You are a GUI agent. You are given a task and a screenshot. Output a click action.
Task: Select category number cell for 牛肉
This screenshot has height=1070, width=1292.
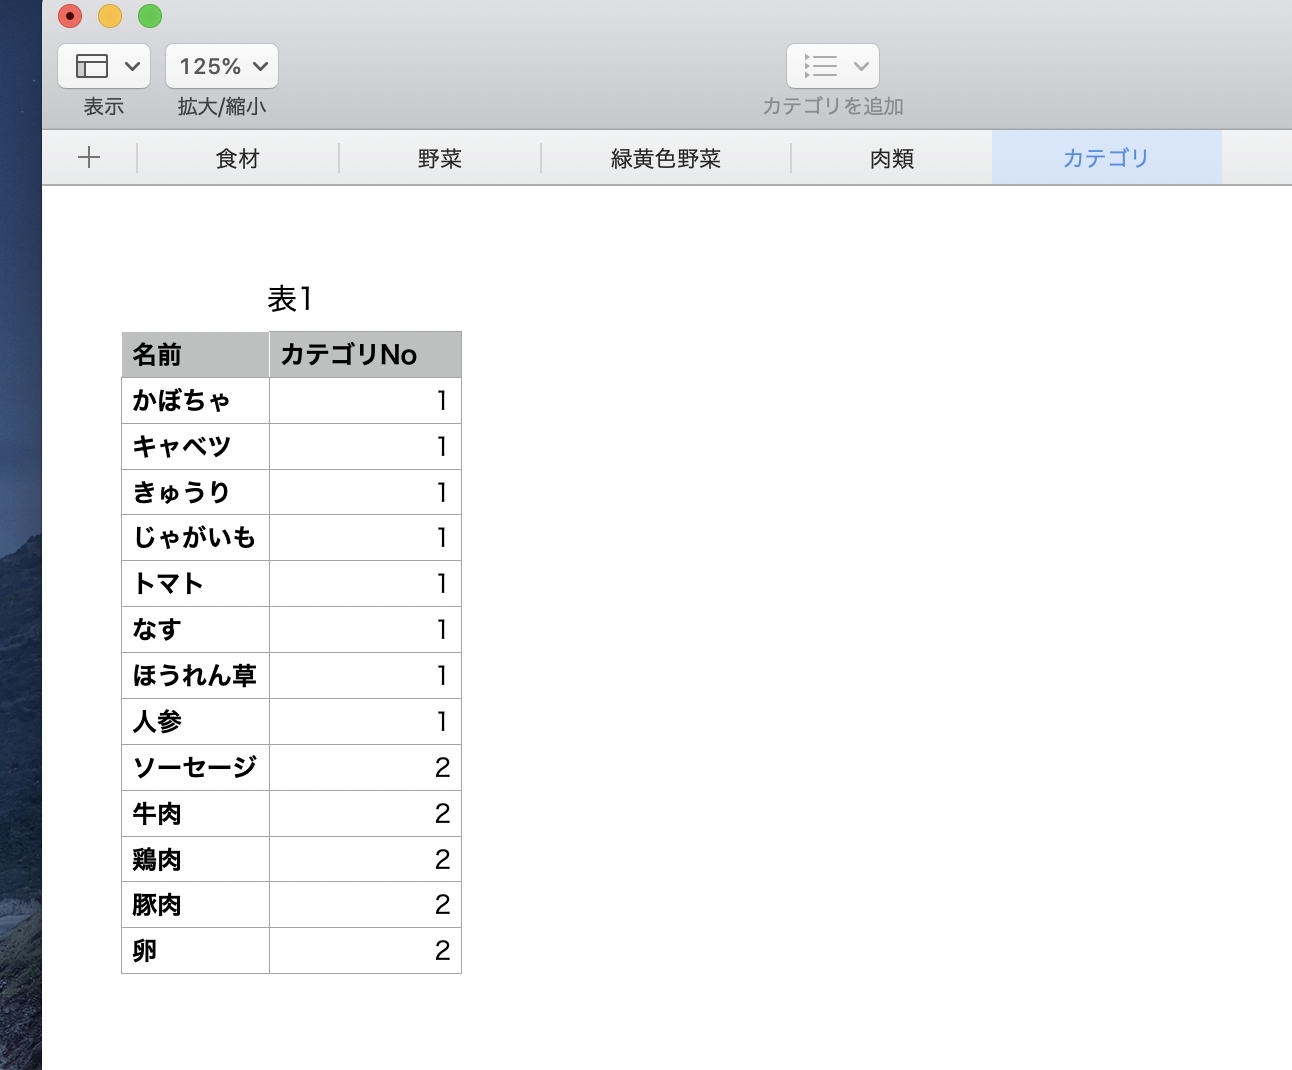click(x=366, y=814)
